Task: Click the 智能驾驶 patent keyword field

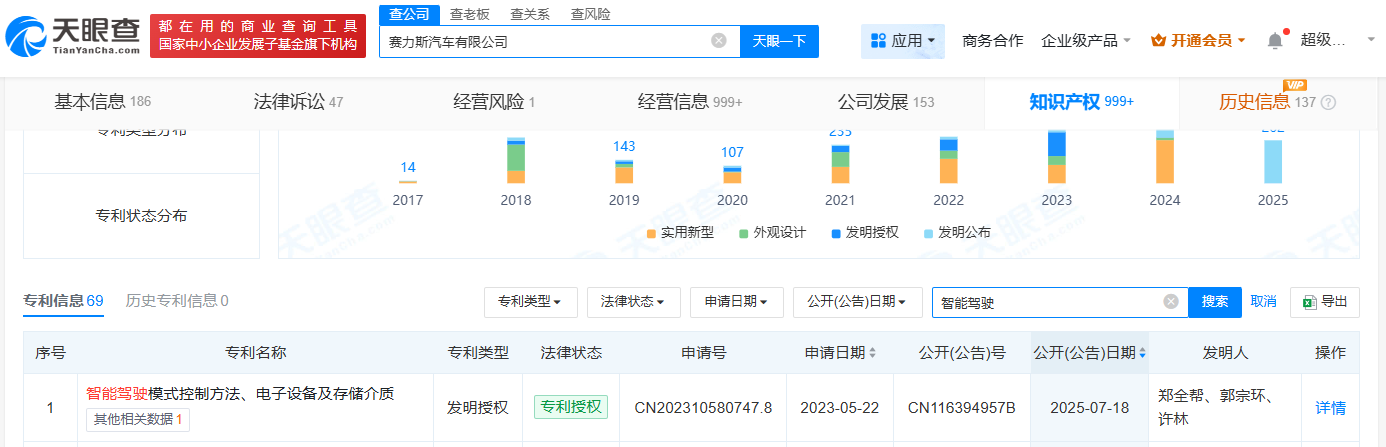Action: point(1060,302)
